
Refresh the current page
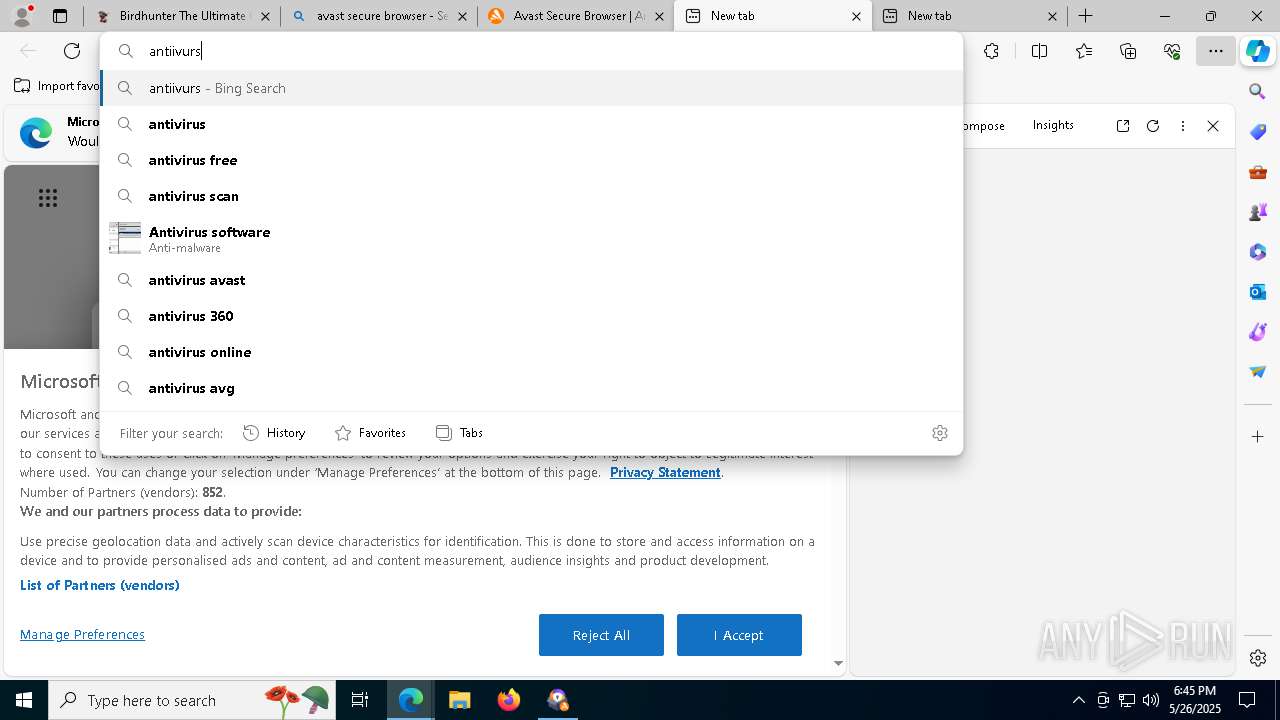[72, 51]
